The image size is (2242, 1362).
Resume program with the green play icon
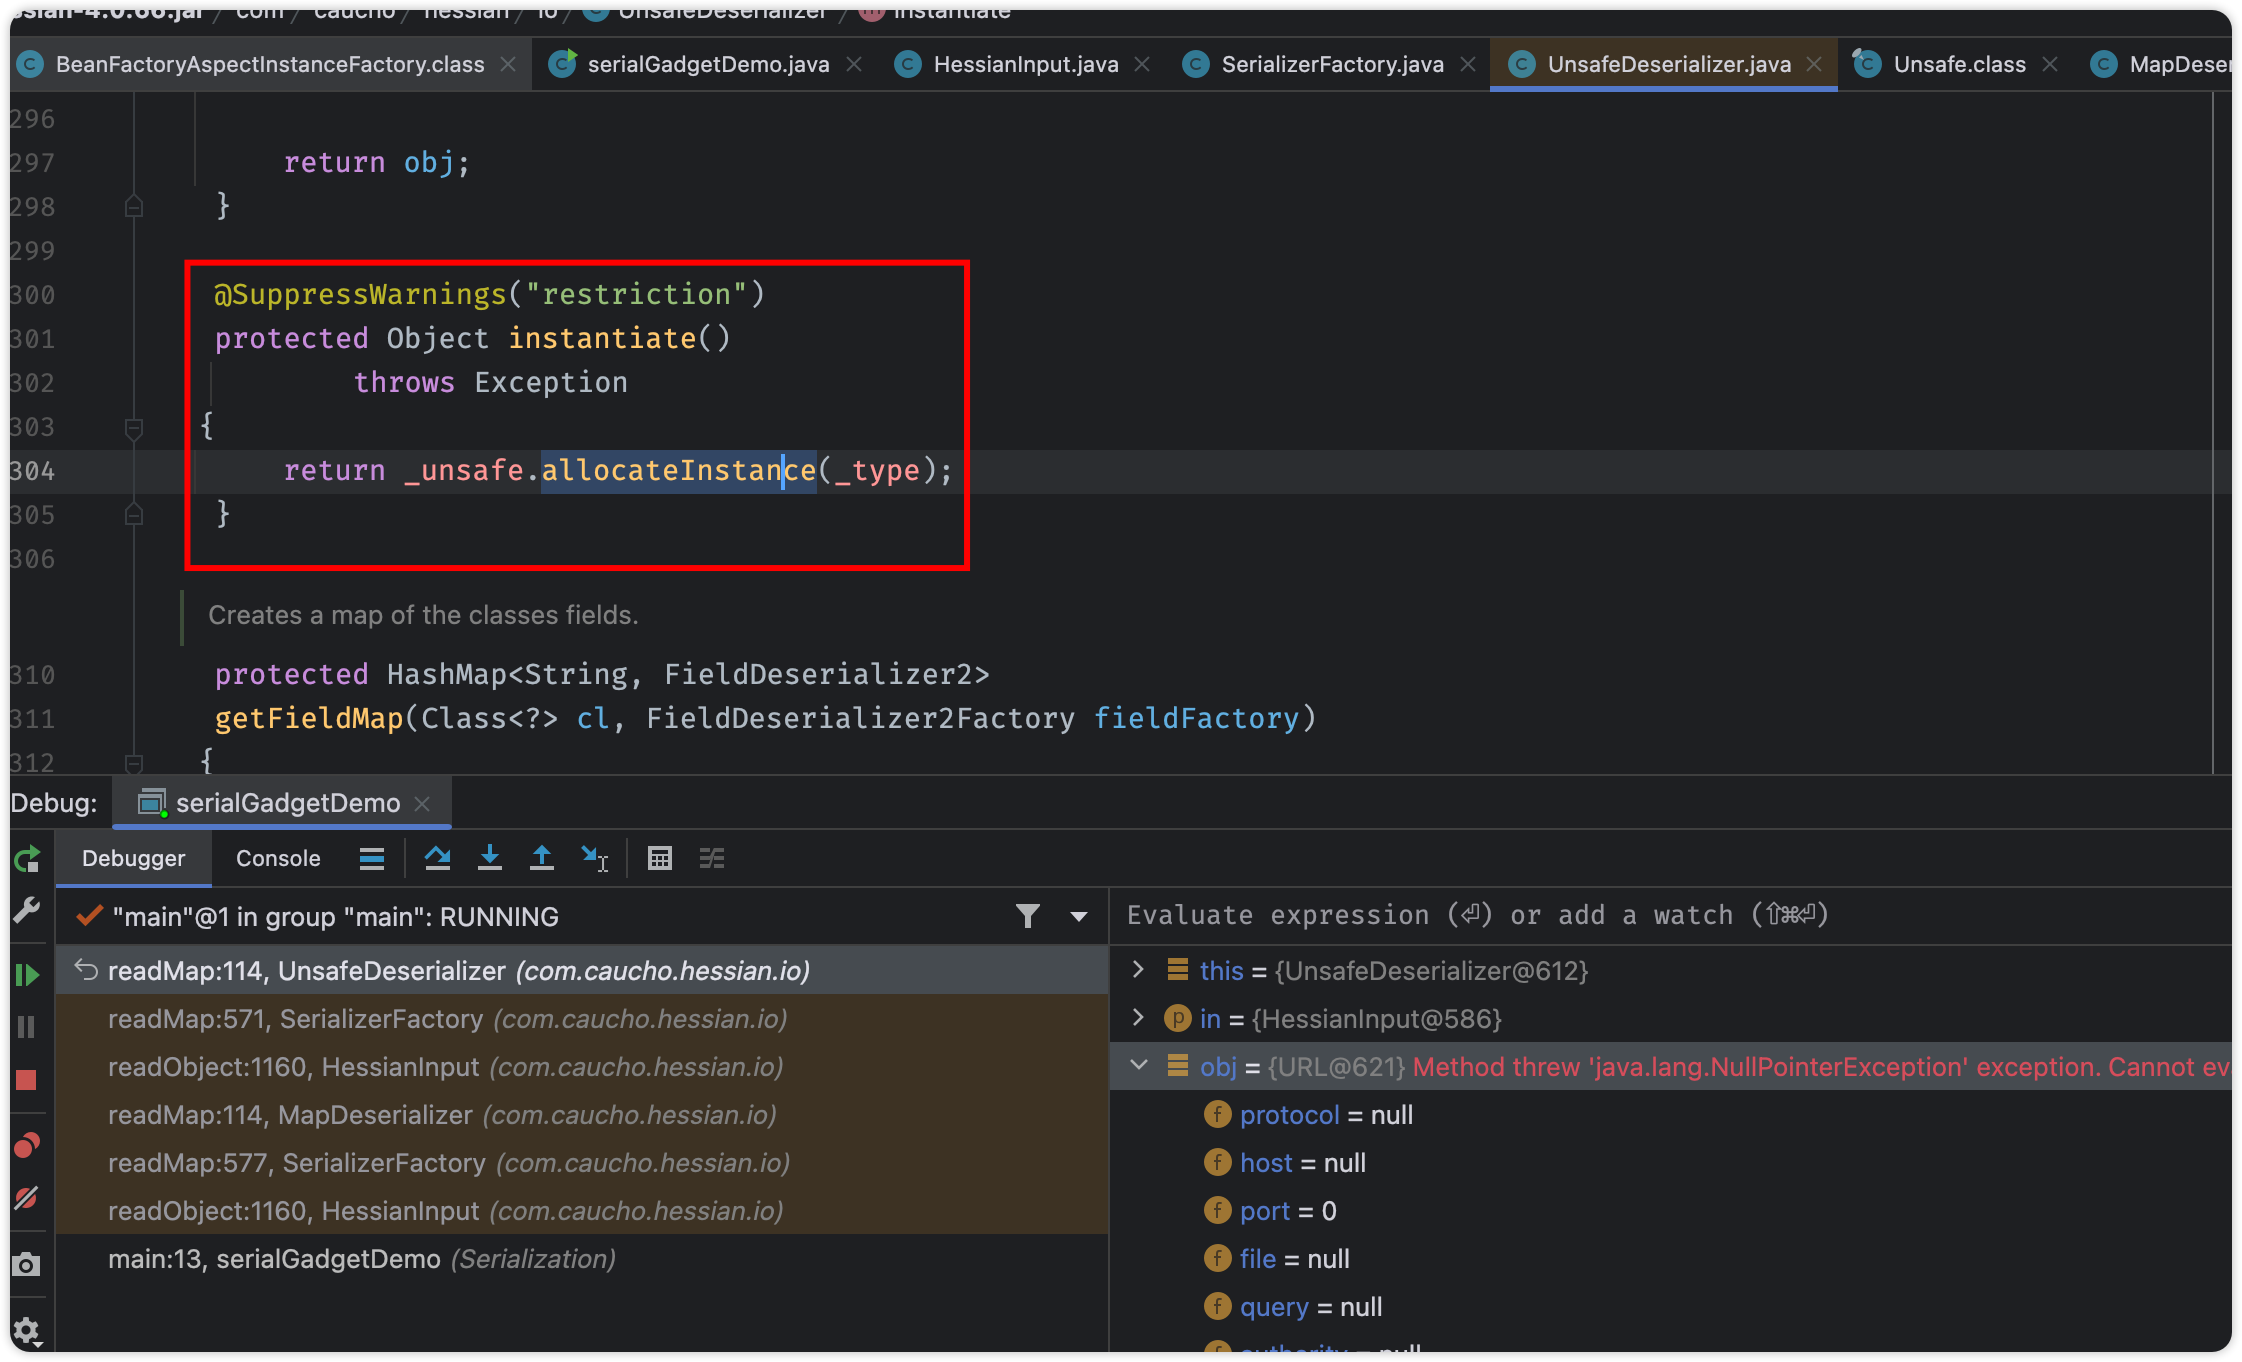27,975
